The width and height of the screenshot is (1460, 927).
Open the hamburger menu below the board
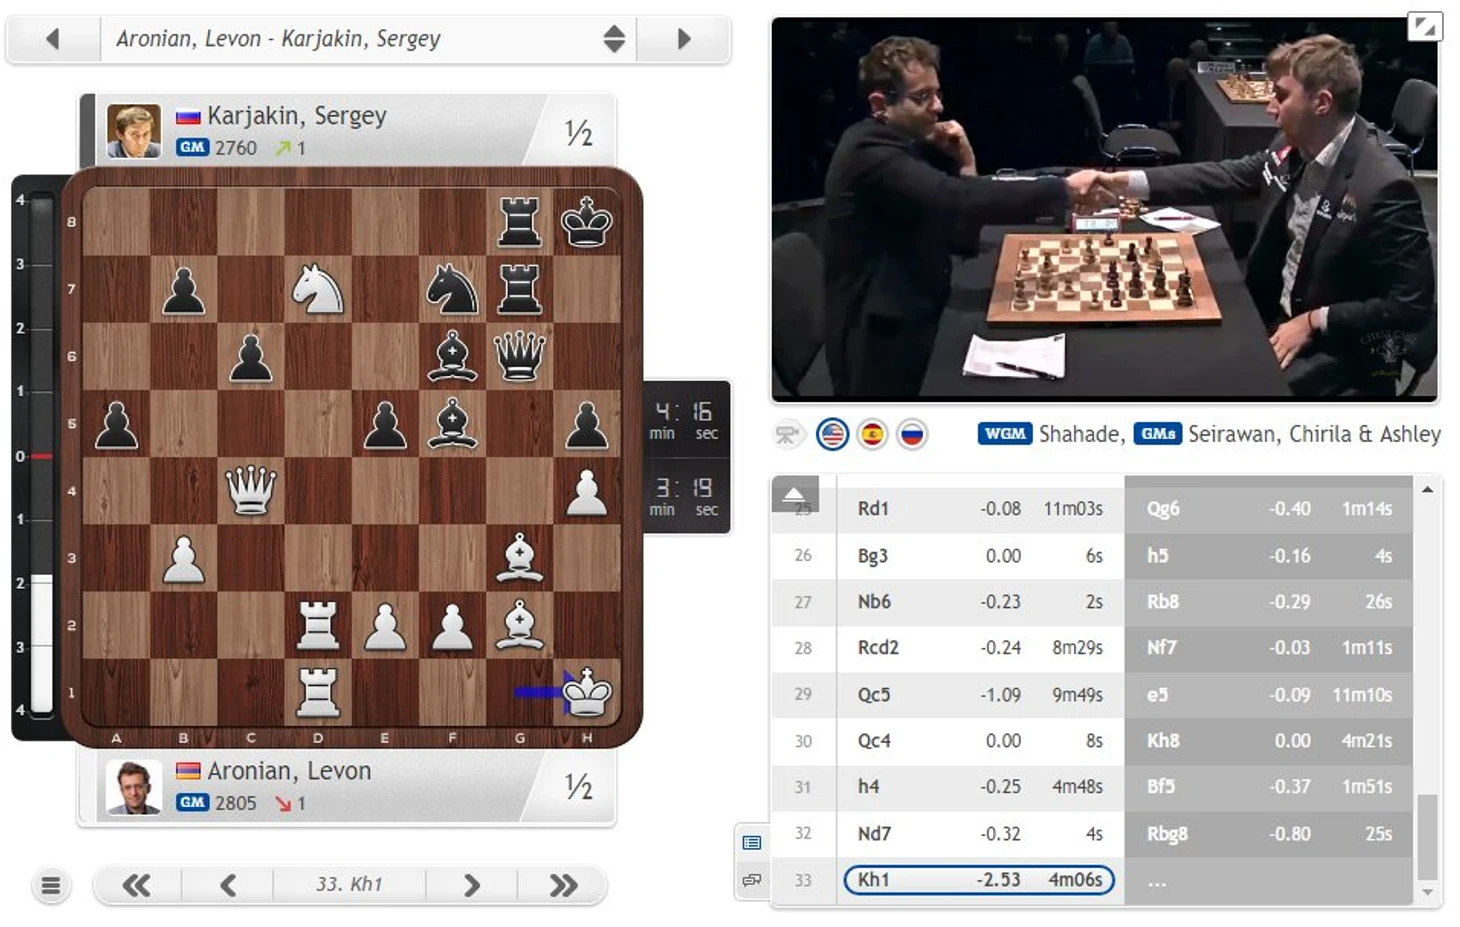tap(51, 885)
